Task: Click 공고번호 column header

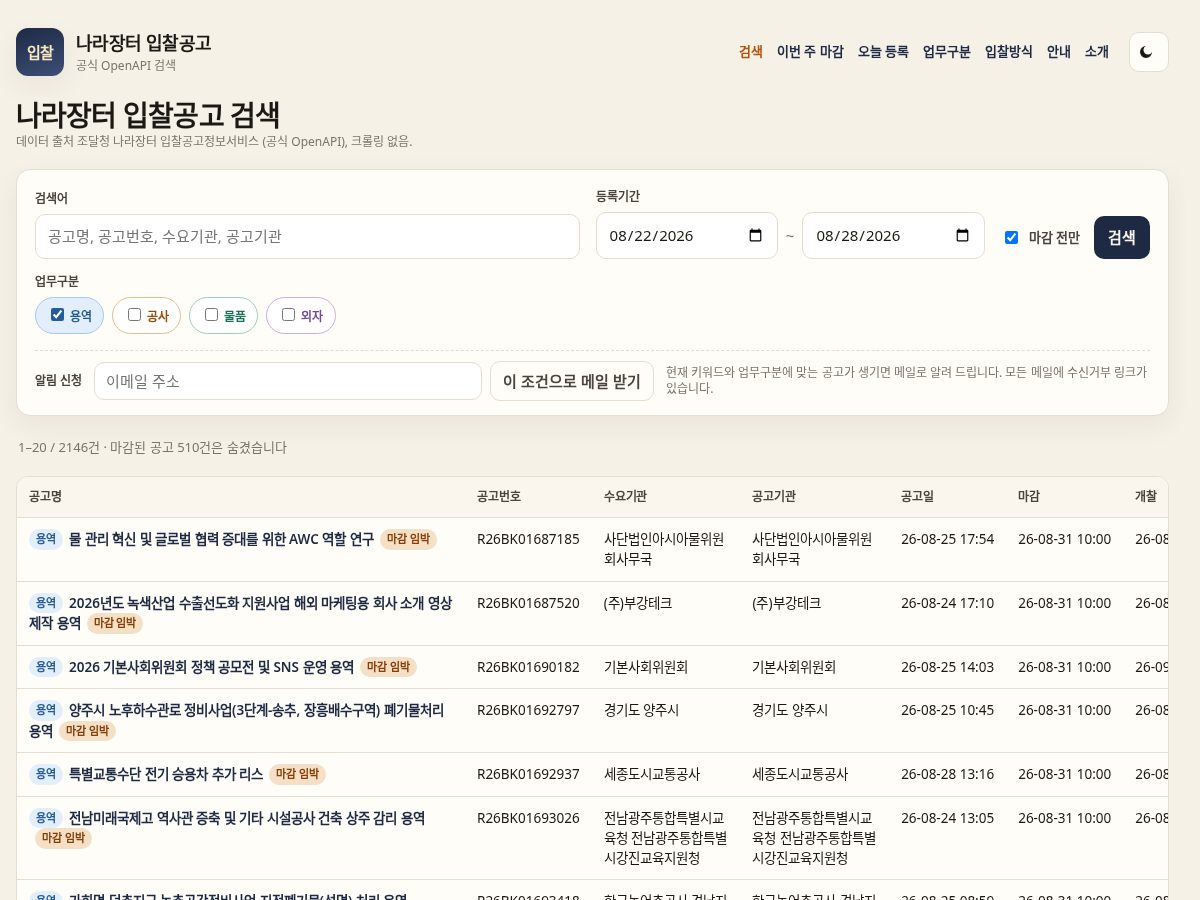Action: click(499, 496)
